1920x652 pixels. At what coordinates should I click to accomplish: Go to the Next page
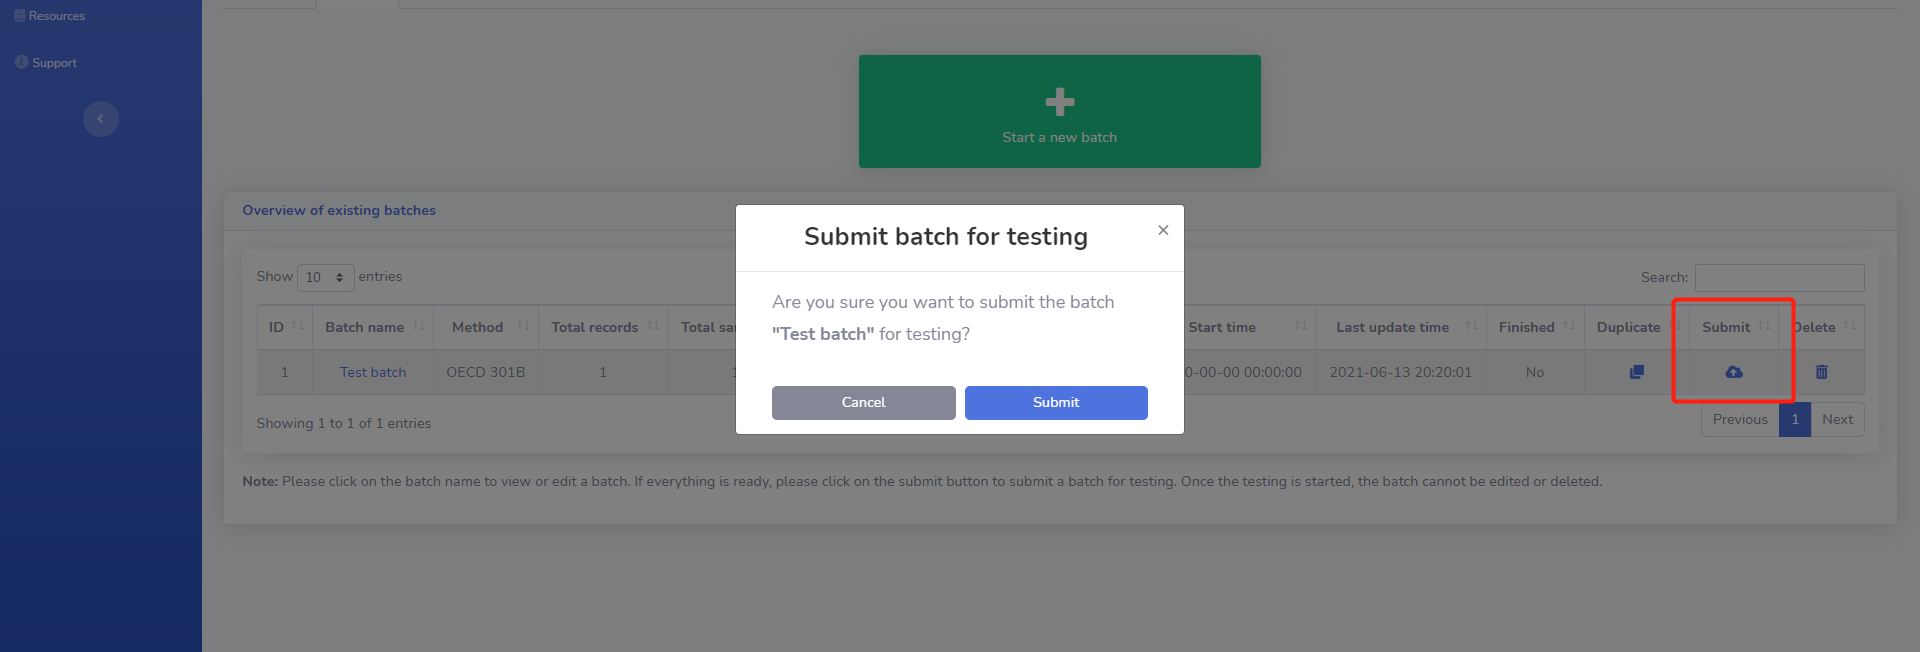click(x=1837, y=419)
